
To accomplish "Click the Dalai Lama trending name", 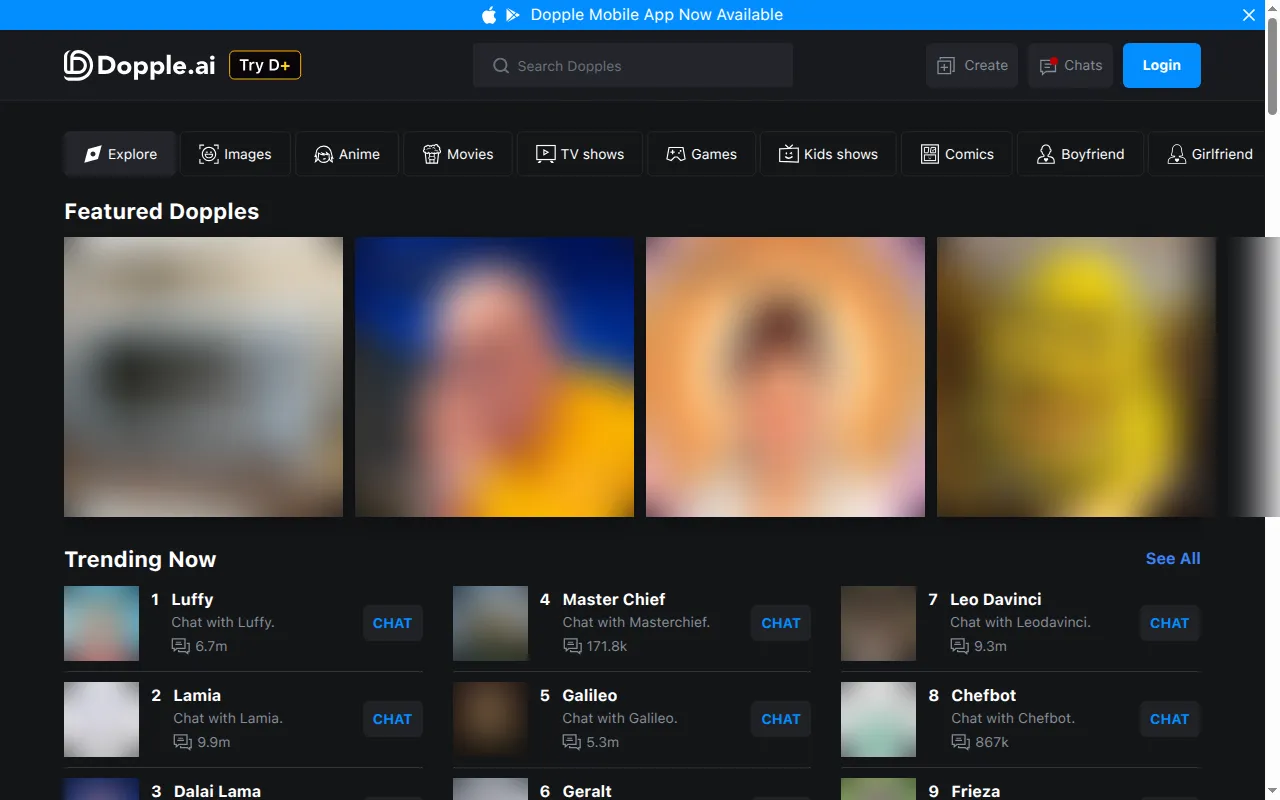I will tap(217, 791).
